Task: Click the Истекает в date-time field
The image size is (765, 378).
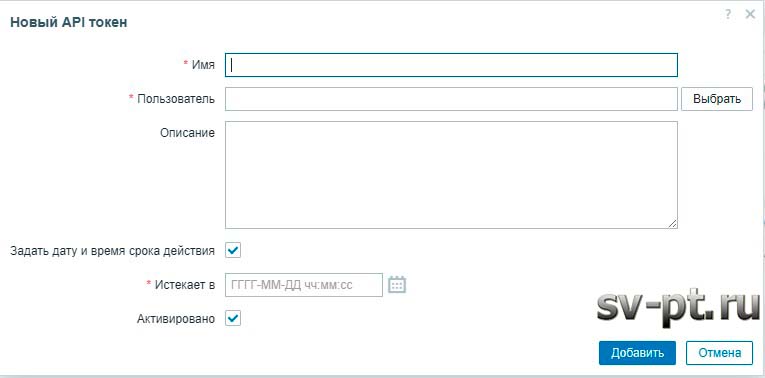Action: click(304, 285)
